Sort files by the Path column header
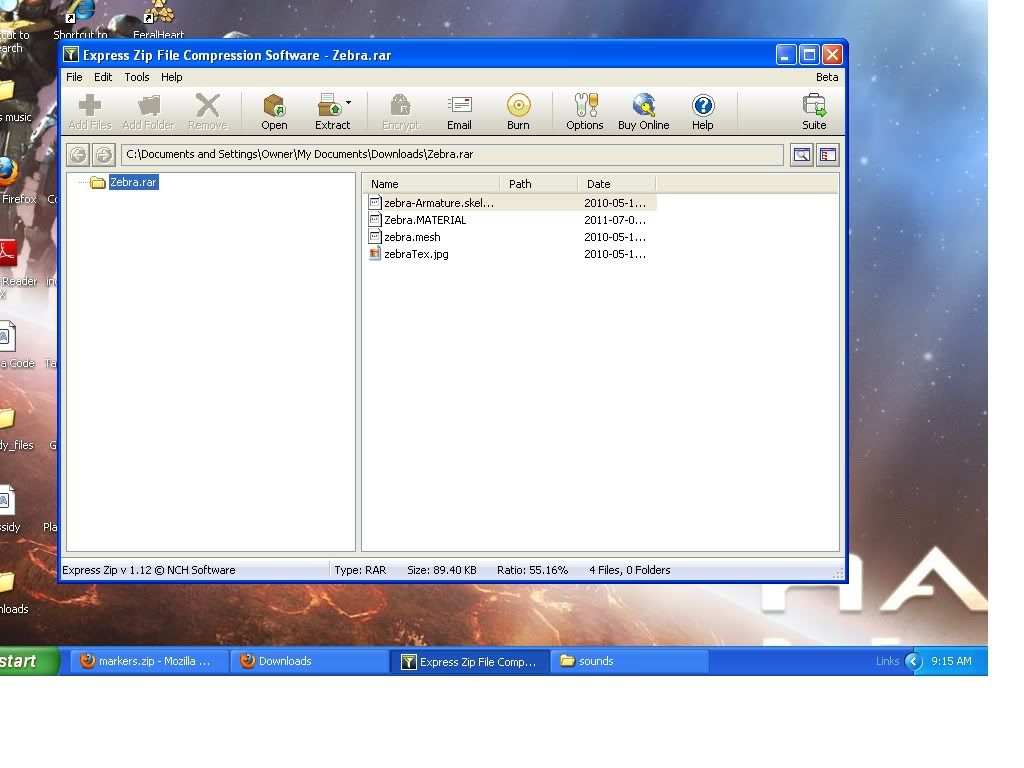 coord(539,184)
